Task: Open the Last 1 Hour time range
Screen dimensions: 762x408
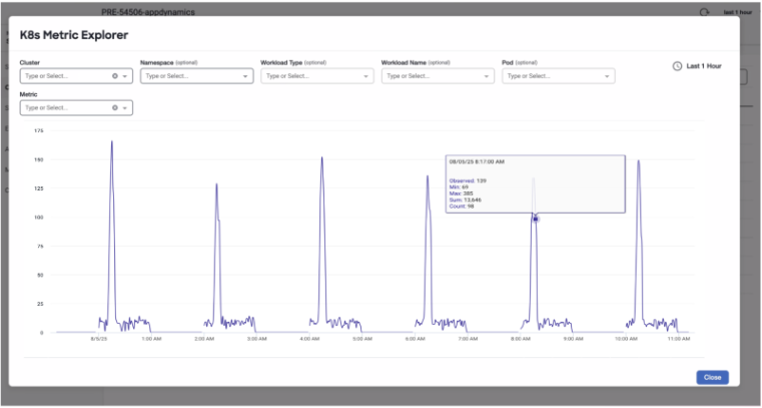Action: tap(704, 66)
